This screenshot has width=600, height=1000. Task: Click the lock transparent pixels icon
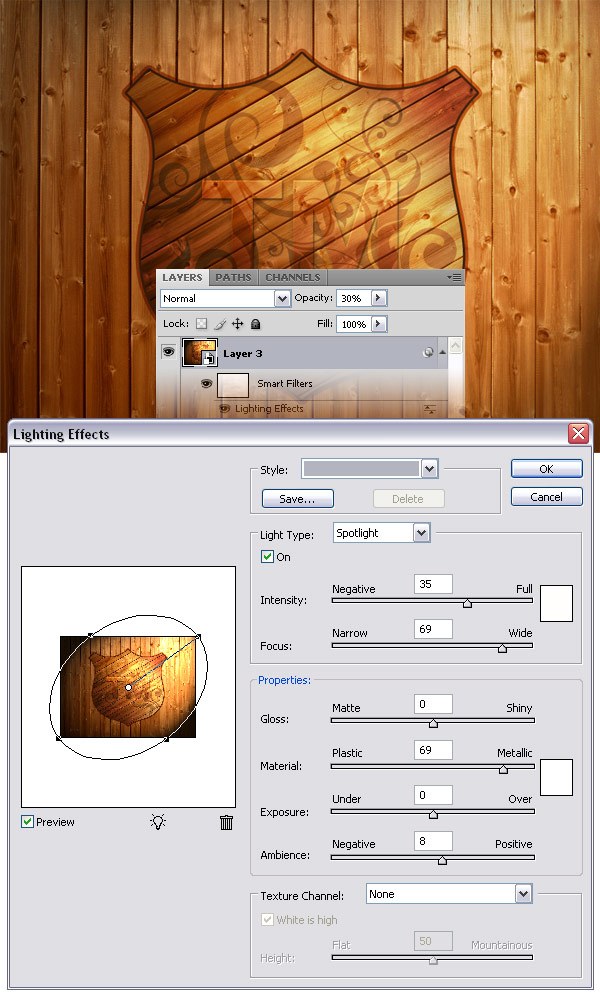pos(201,324)
